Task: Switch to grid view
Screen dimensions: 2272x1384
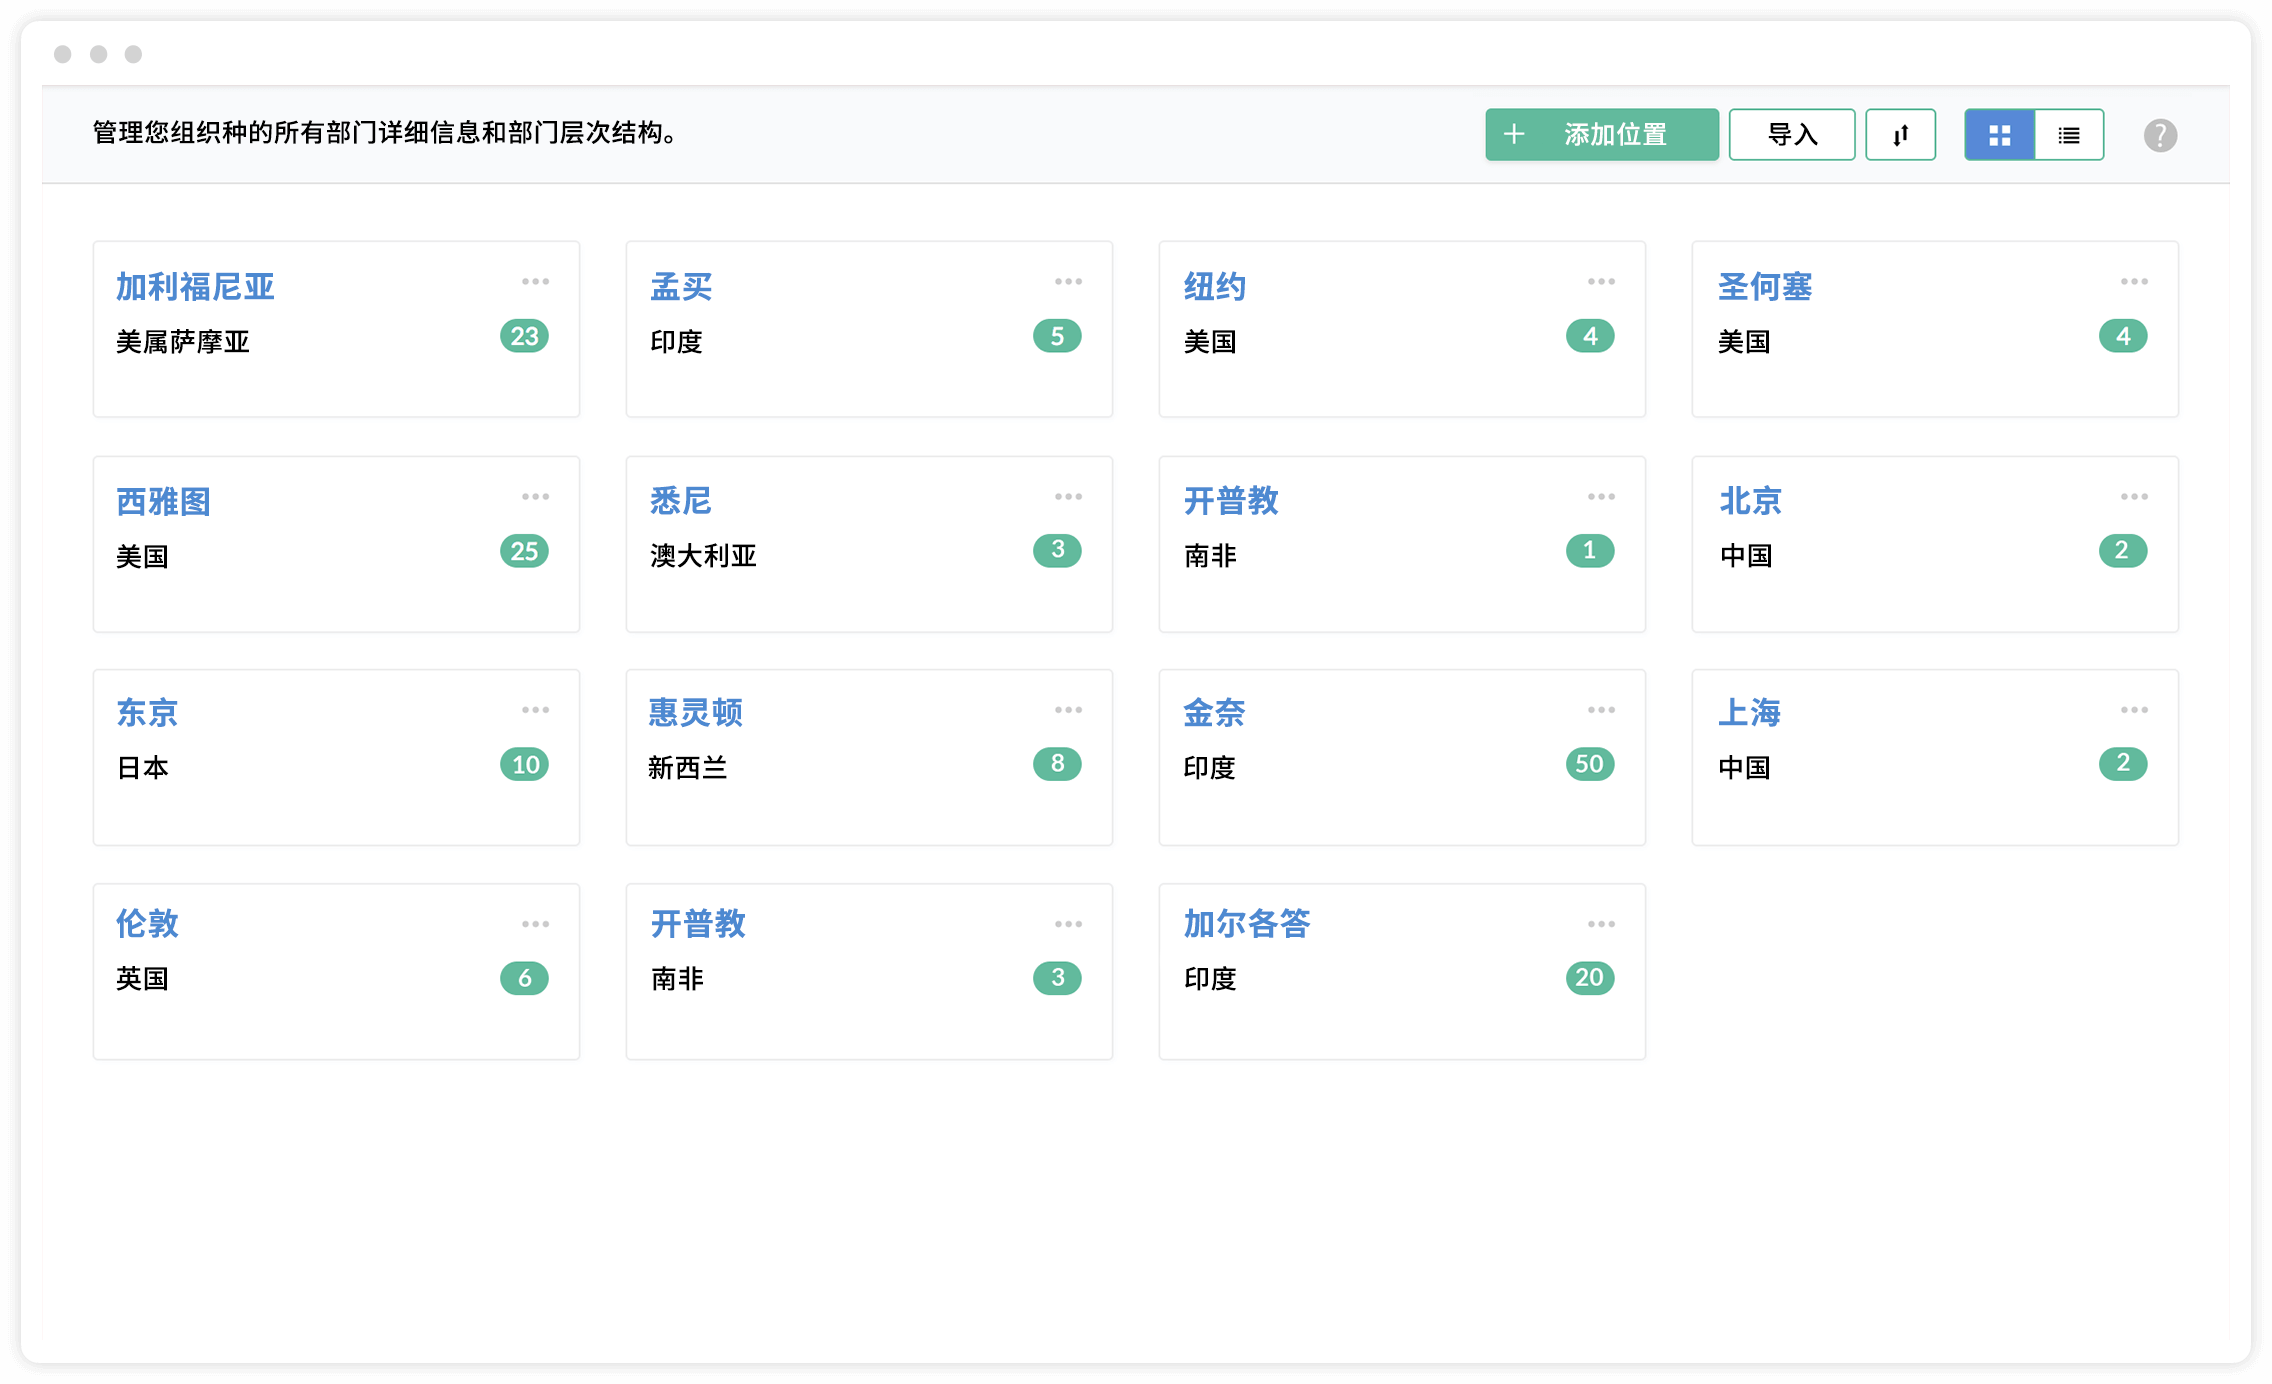Action: pos(1999,135)
